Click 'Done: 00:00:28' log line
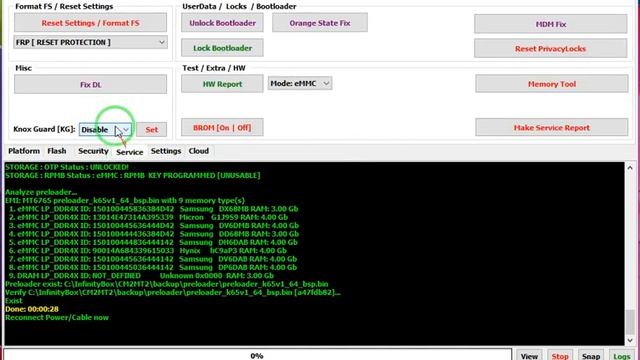Image resolution: width=640 pixels, height=360 pixels. click(32, 309)
